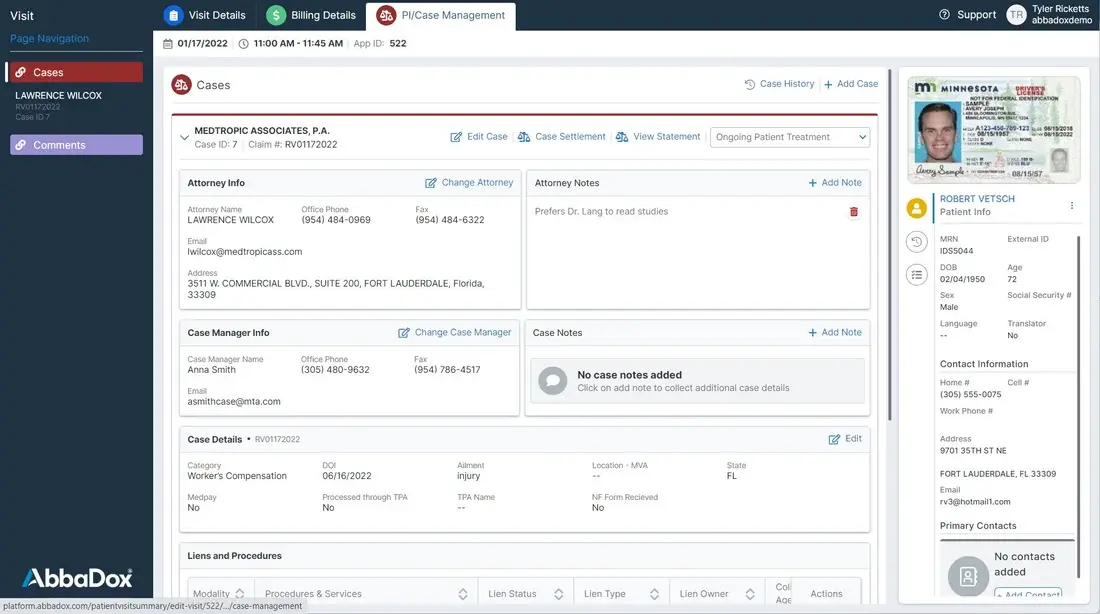Open the patient info three-dot menu
1100x614 pixels.
point(1071,206)
